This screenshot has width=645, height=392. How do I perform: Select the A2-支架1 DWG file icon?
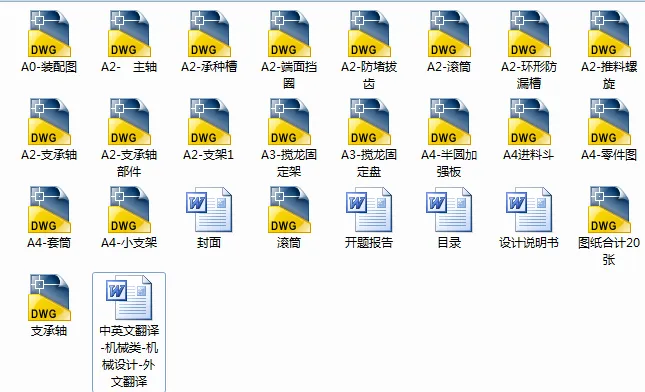tap(209, 122)
